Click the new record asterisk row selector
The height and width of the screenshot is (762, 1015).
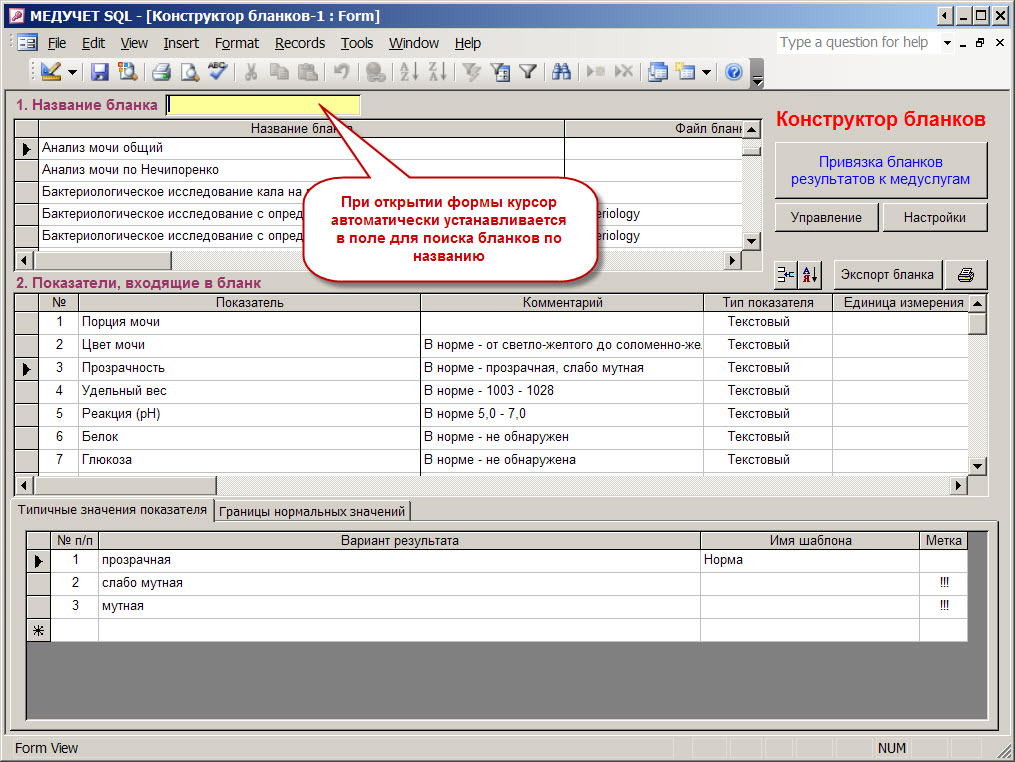pos(38,630)
